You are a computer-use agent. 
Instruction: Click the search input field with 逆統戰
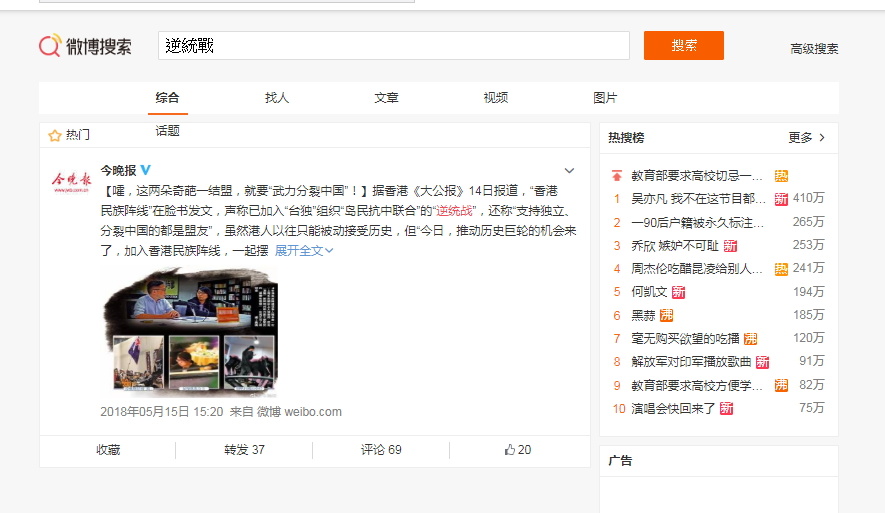tap(393, 46)
